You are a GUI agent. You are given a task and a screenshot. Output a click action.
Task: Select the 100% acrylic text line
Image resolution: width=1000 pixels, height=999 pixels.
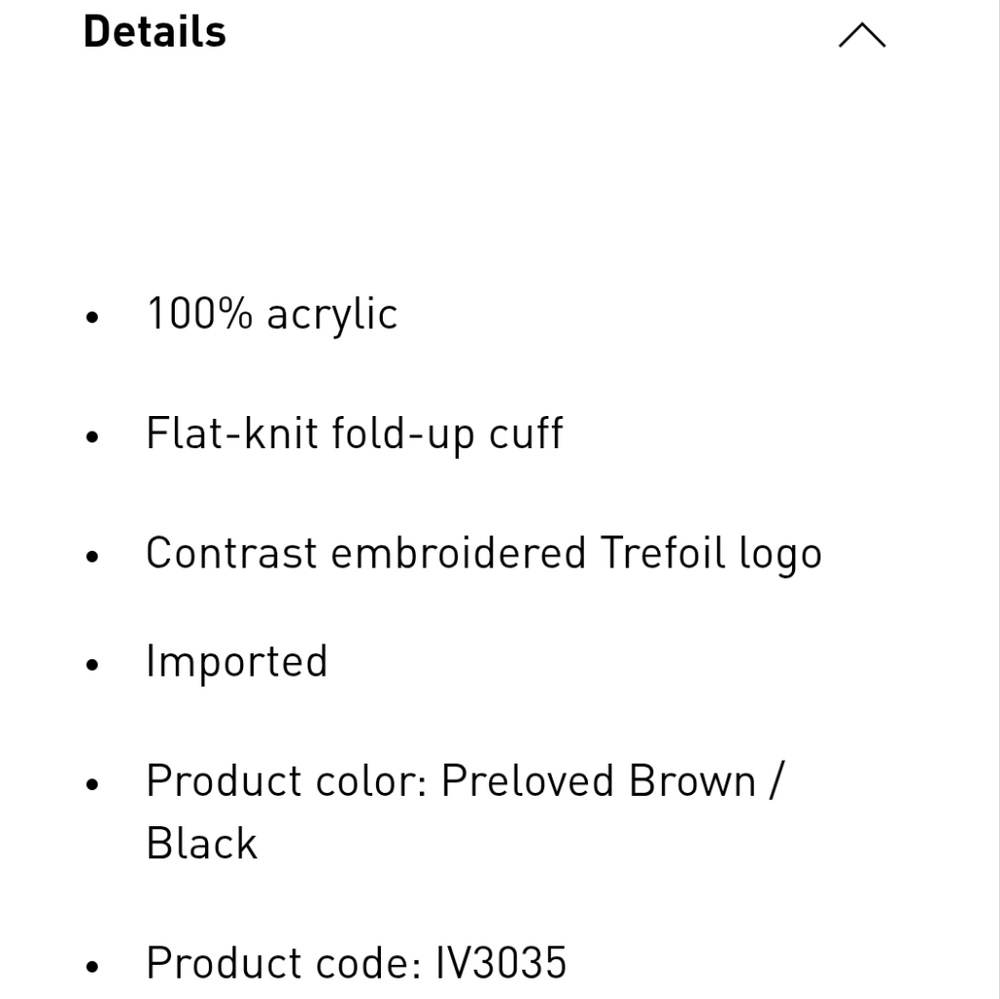(x=272, y=314)
